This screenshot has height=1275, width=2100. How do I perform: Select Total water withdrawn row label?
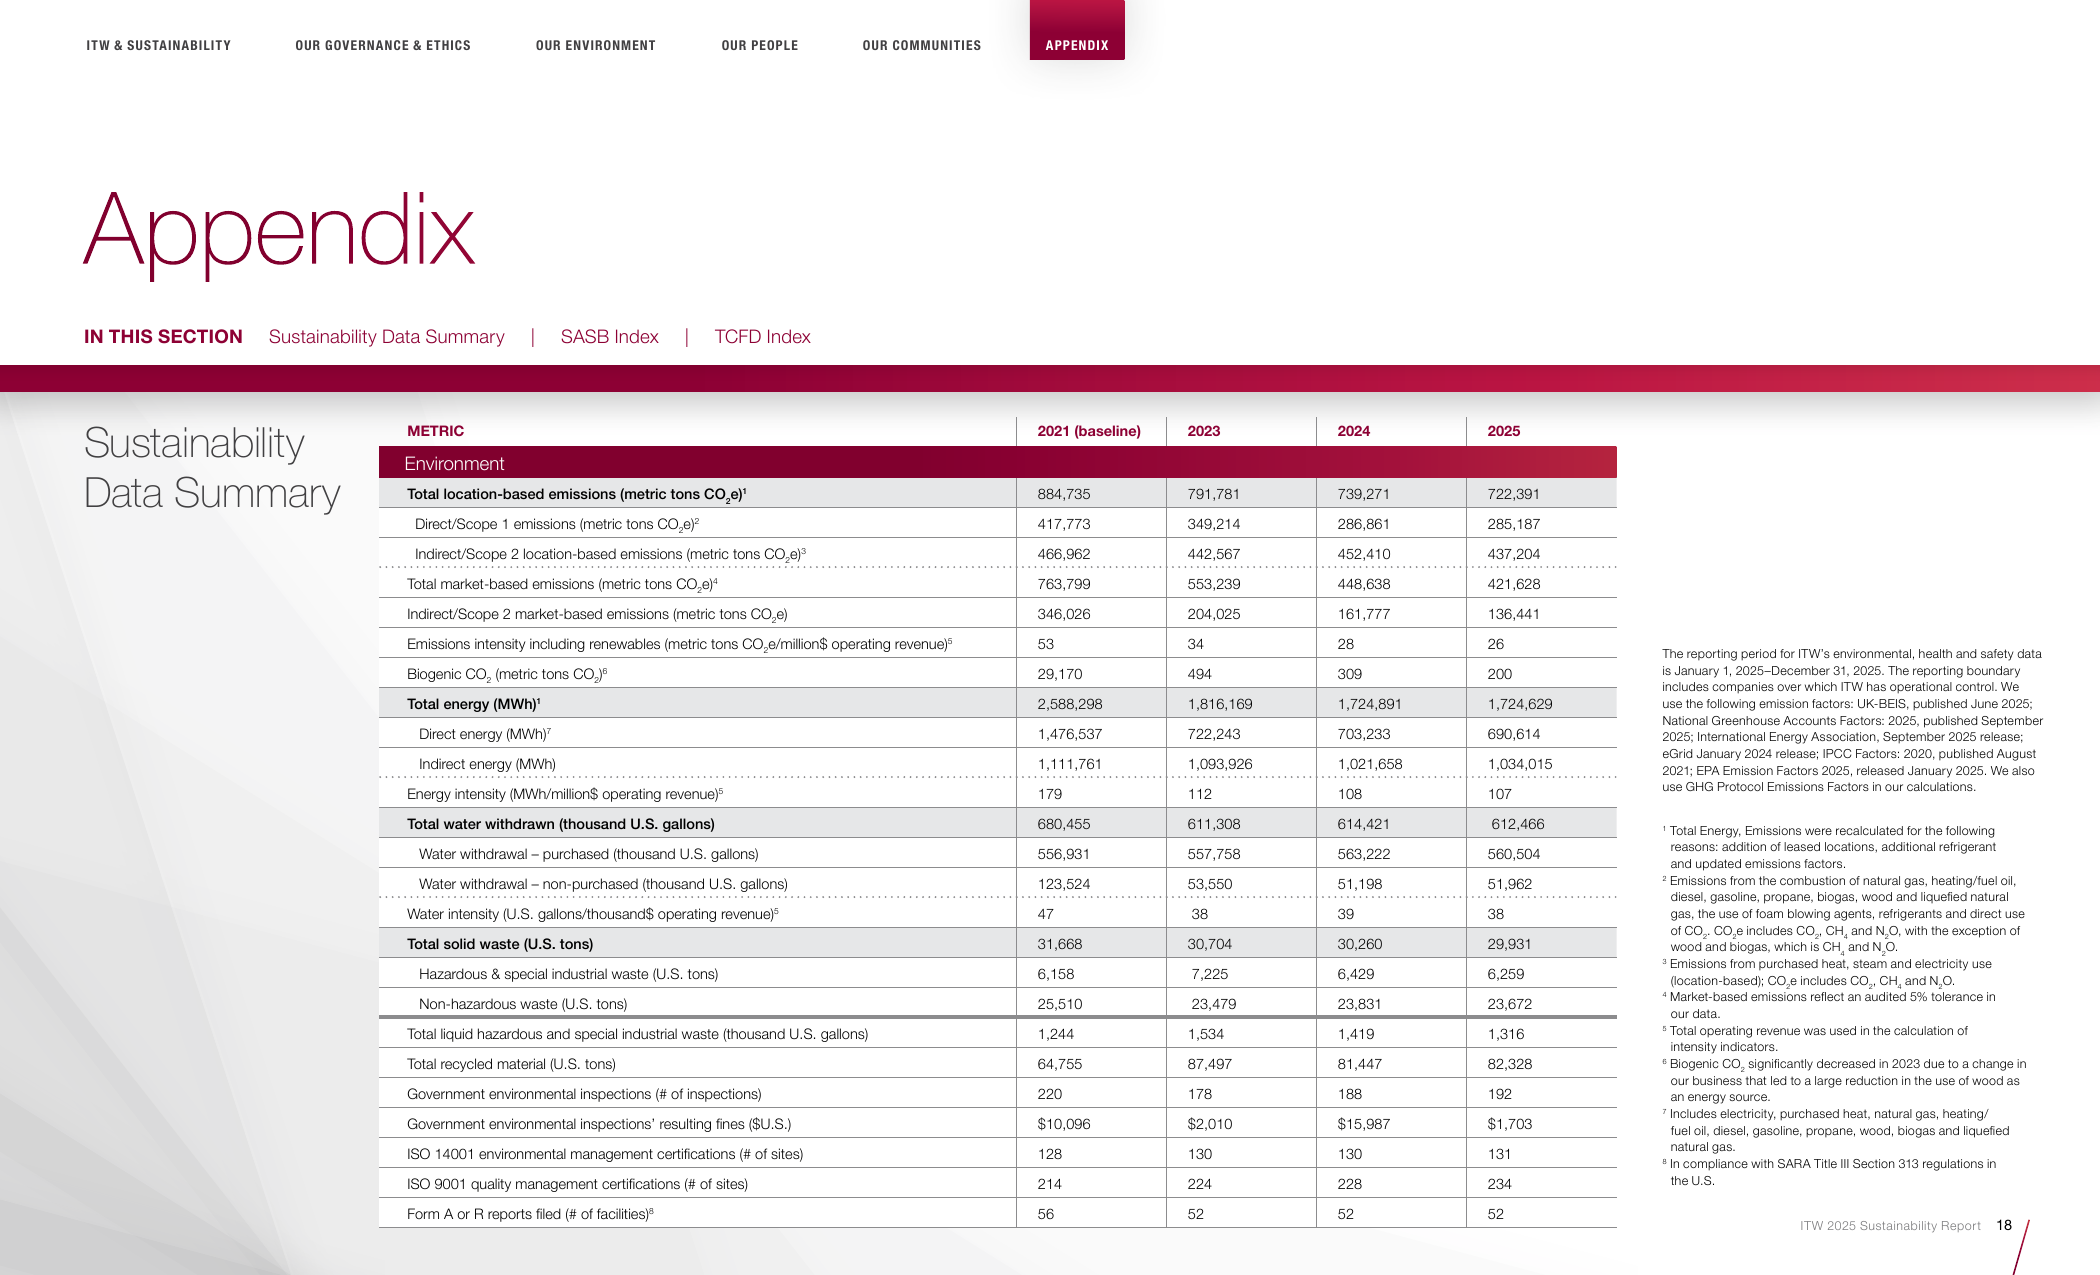point(561,824)
